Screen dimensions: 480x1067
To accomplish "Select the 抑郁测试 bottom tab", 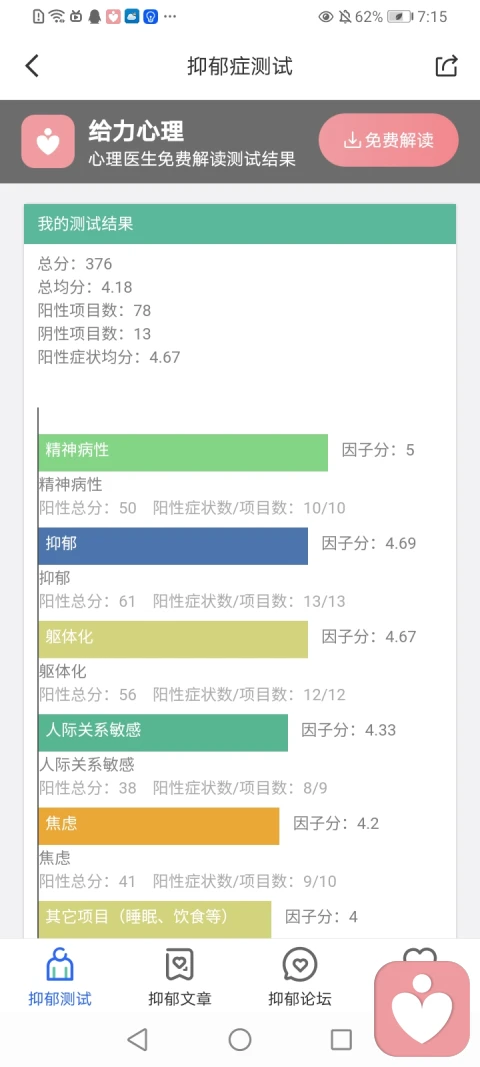I will (60, 976).
